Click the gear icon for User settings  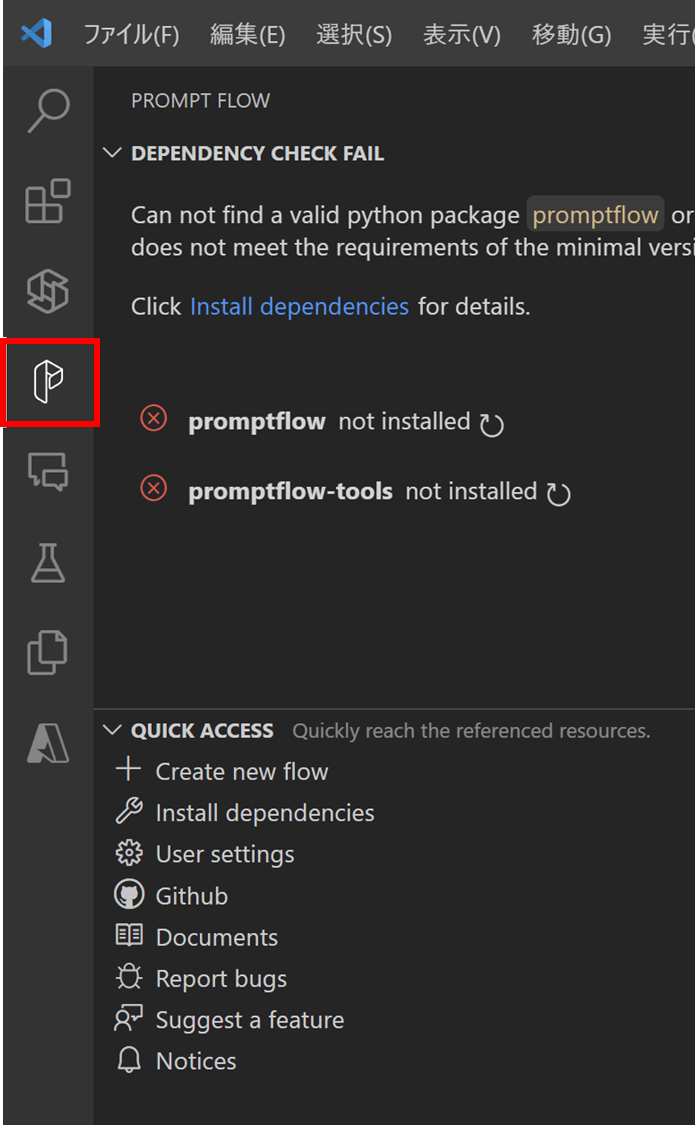click(x=129, y=853)
